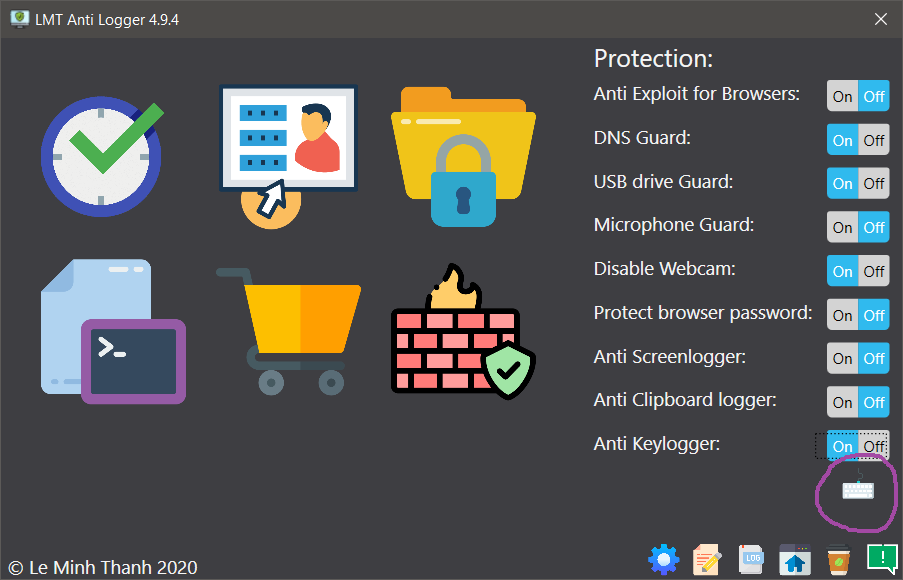
Task: Open the LOG file icon
Action: 751,559
